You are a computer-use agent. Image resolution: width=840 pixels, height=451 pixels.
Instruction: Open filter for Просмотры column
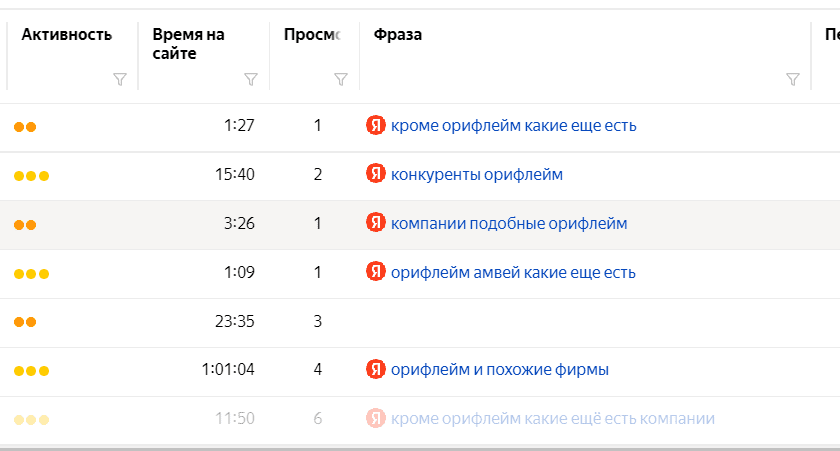(x=340, y=80)
